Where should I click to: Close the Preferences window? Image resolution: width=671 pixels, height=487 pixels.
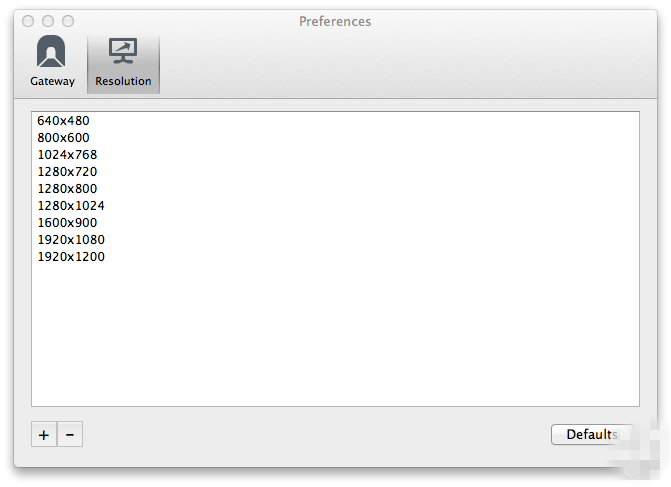point(28,21)
